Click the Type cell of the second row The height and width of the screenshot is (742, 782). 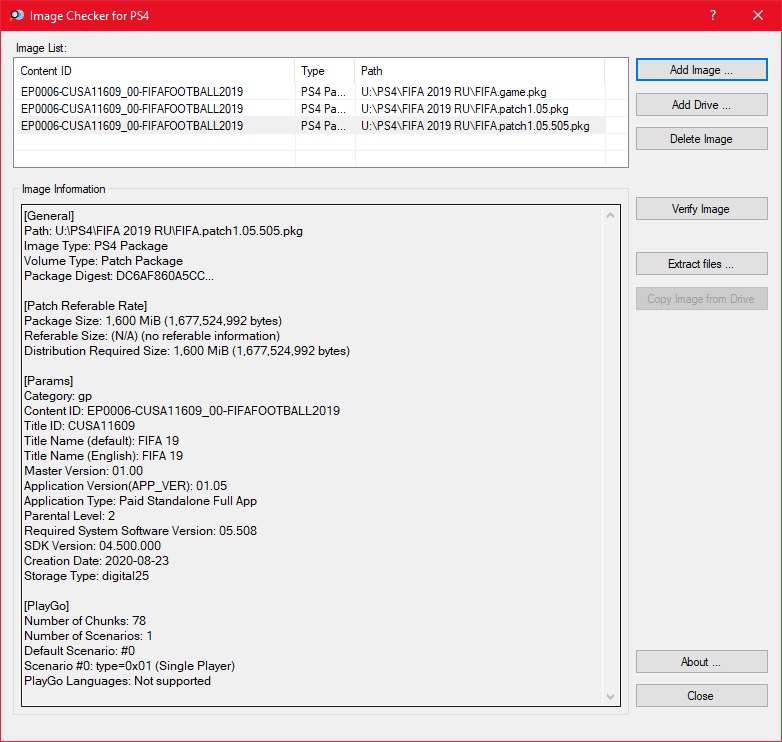pos(323,109)
